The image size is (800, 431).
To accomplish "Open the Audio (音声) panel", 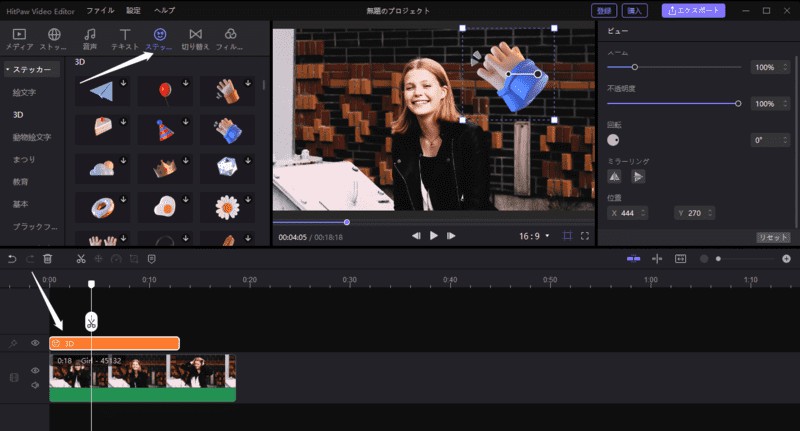I will tap(90, 39).
